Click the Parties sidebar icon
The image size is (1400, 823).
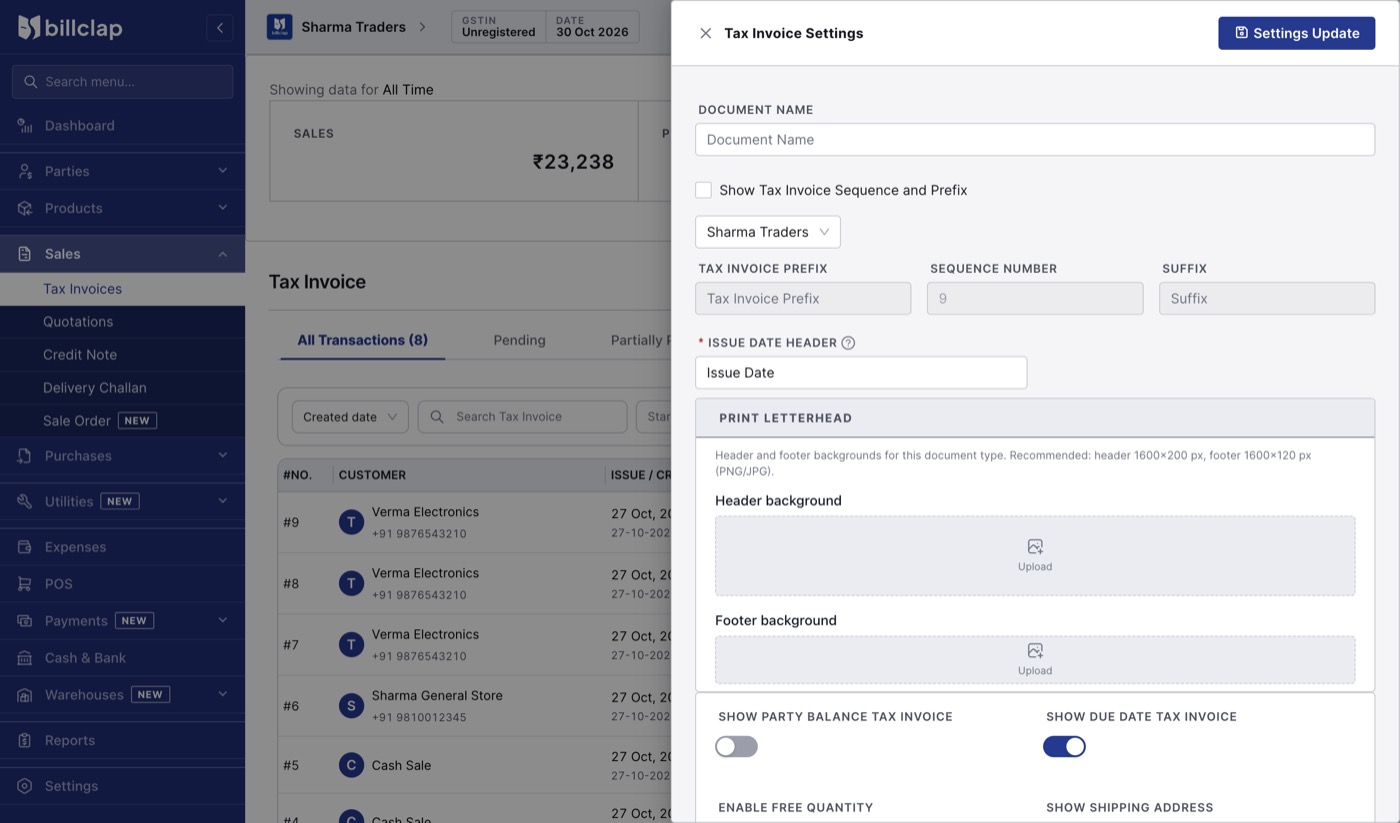[x=25, y=171]
